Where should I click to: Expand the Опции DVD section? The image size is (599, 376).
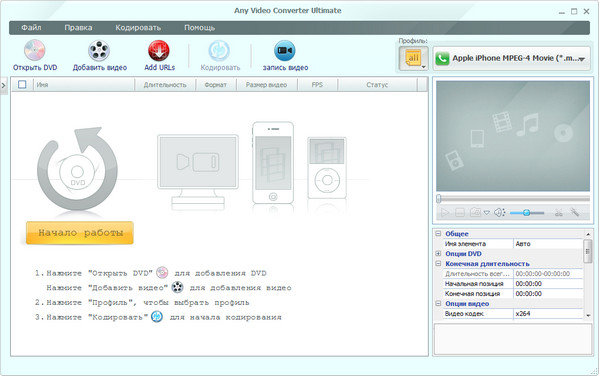[x=438, y=253]
